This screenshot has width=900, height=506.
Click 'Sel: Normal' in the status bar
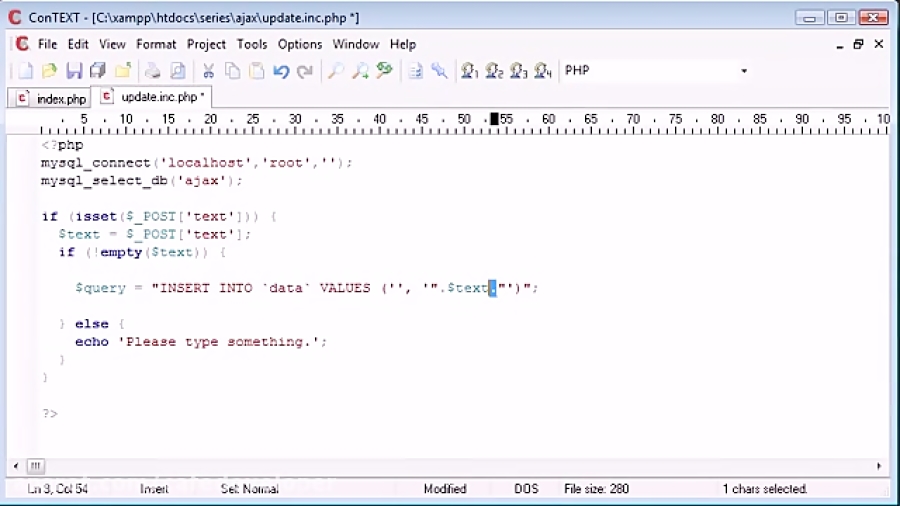(250, 489)
